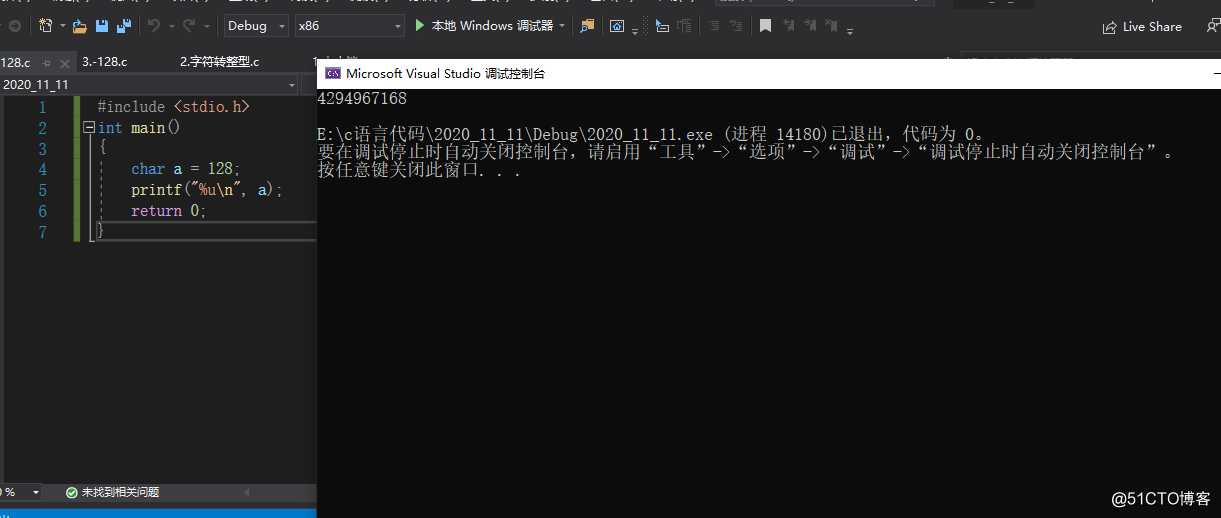Click the #include <stdio.h> line
This screenshot has width=1221, height=518.
pos(173,107)
